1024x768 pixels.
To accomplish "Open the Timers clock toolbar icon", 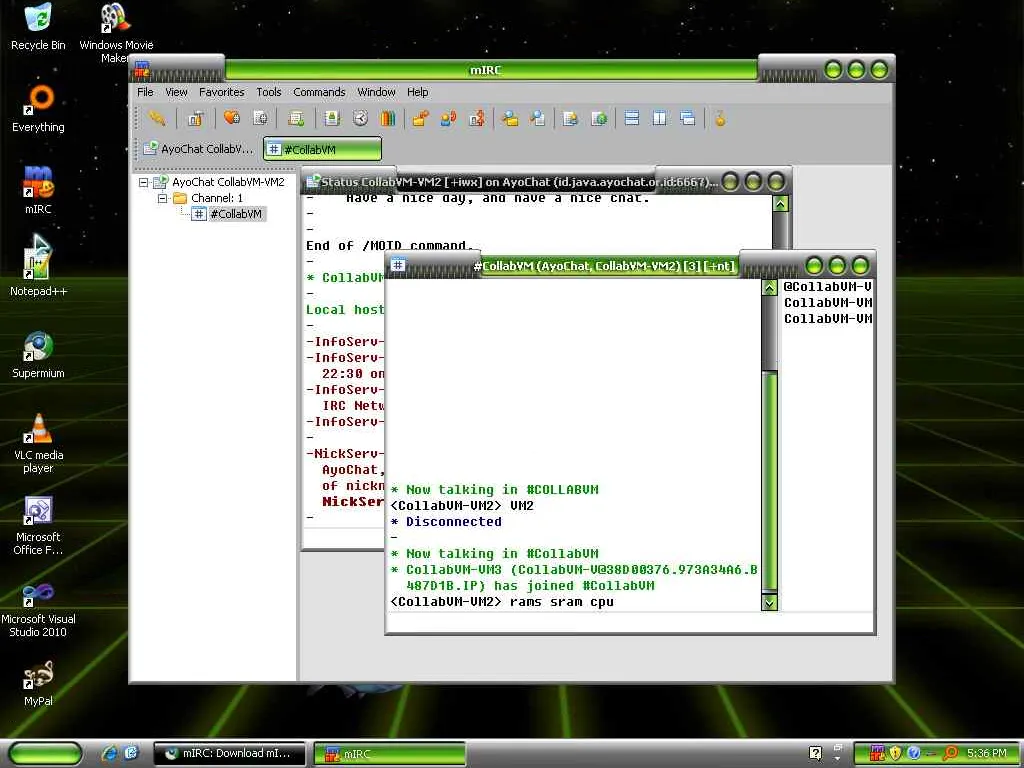I will pyautogui.click(x=360, y=118).
